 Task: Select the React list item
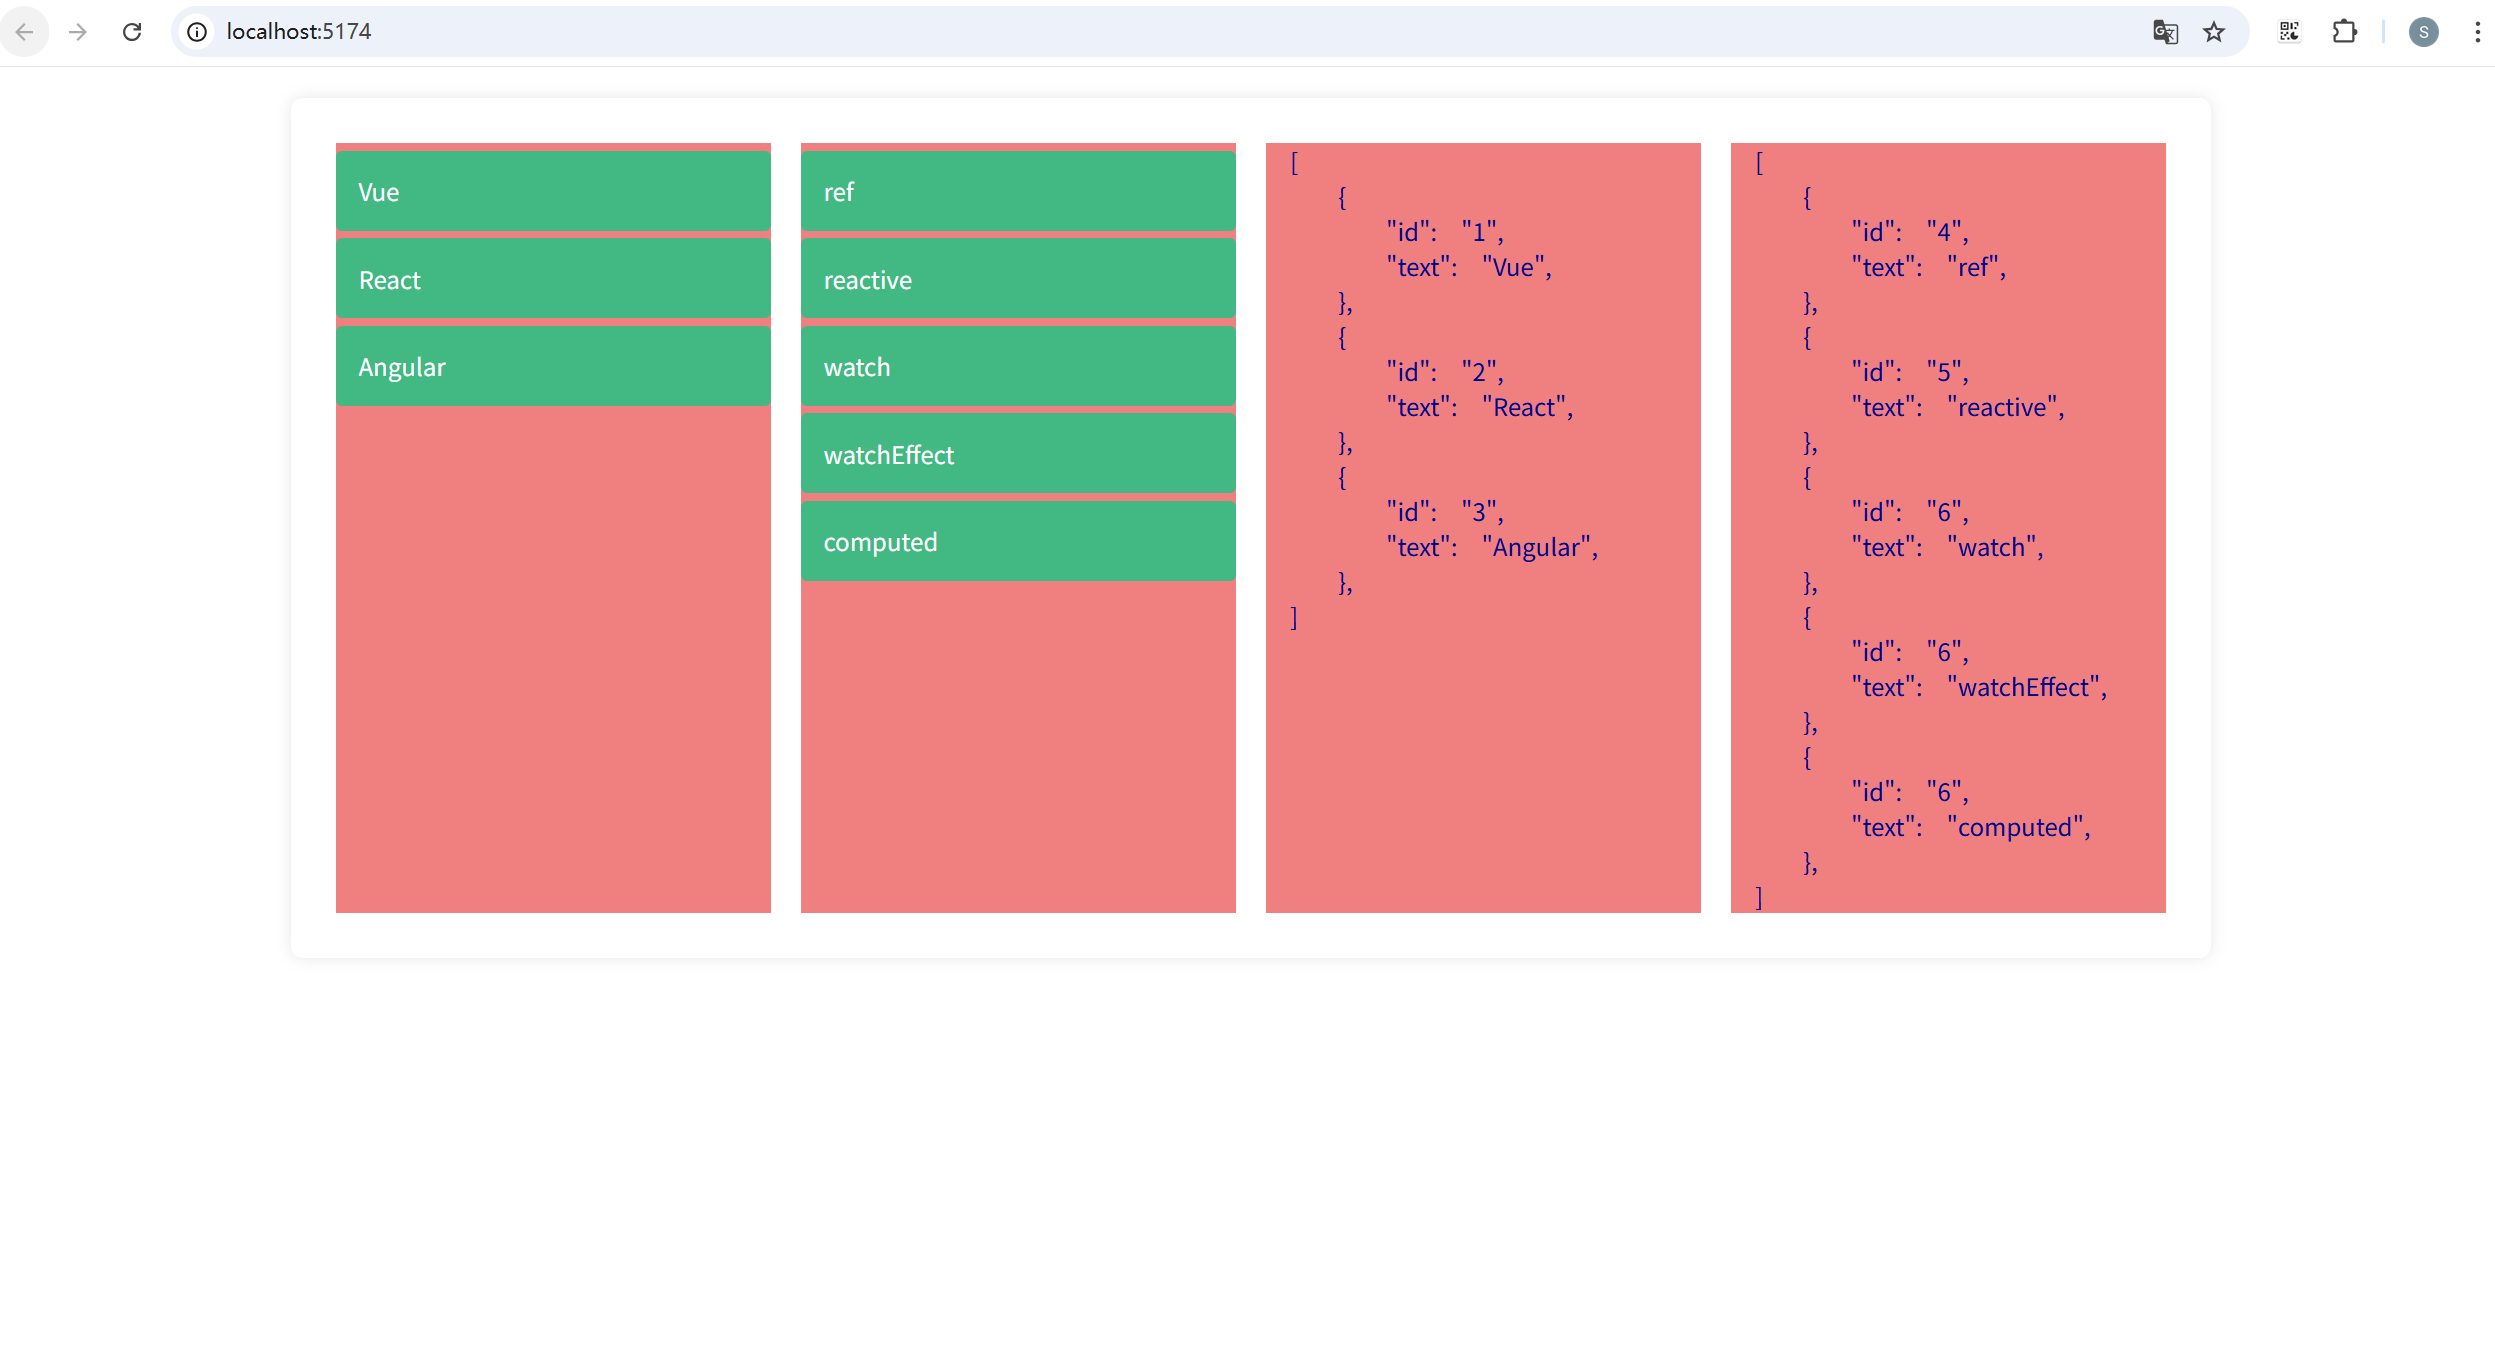click(553, 279)
